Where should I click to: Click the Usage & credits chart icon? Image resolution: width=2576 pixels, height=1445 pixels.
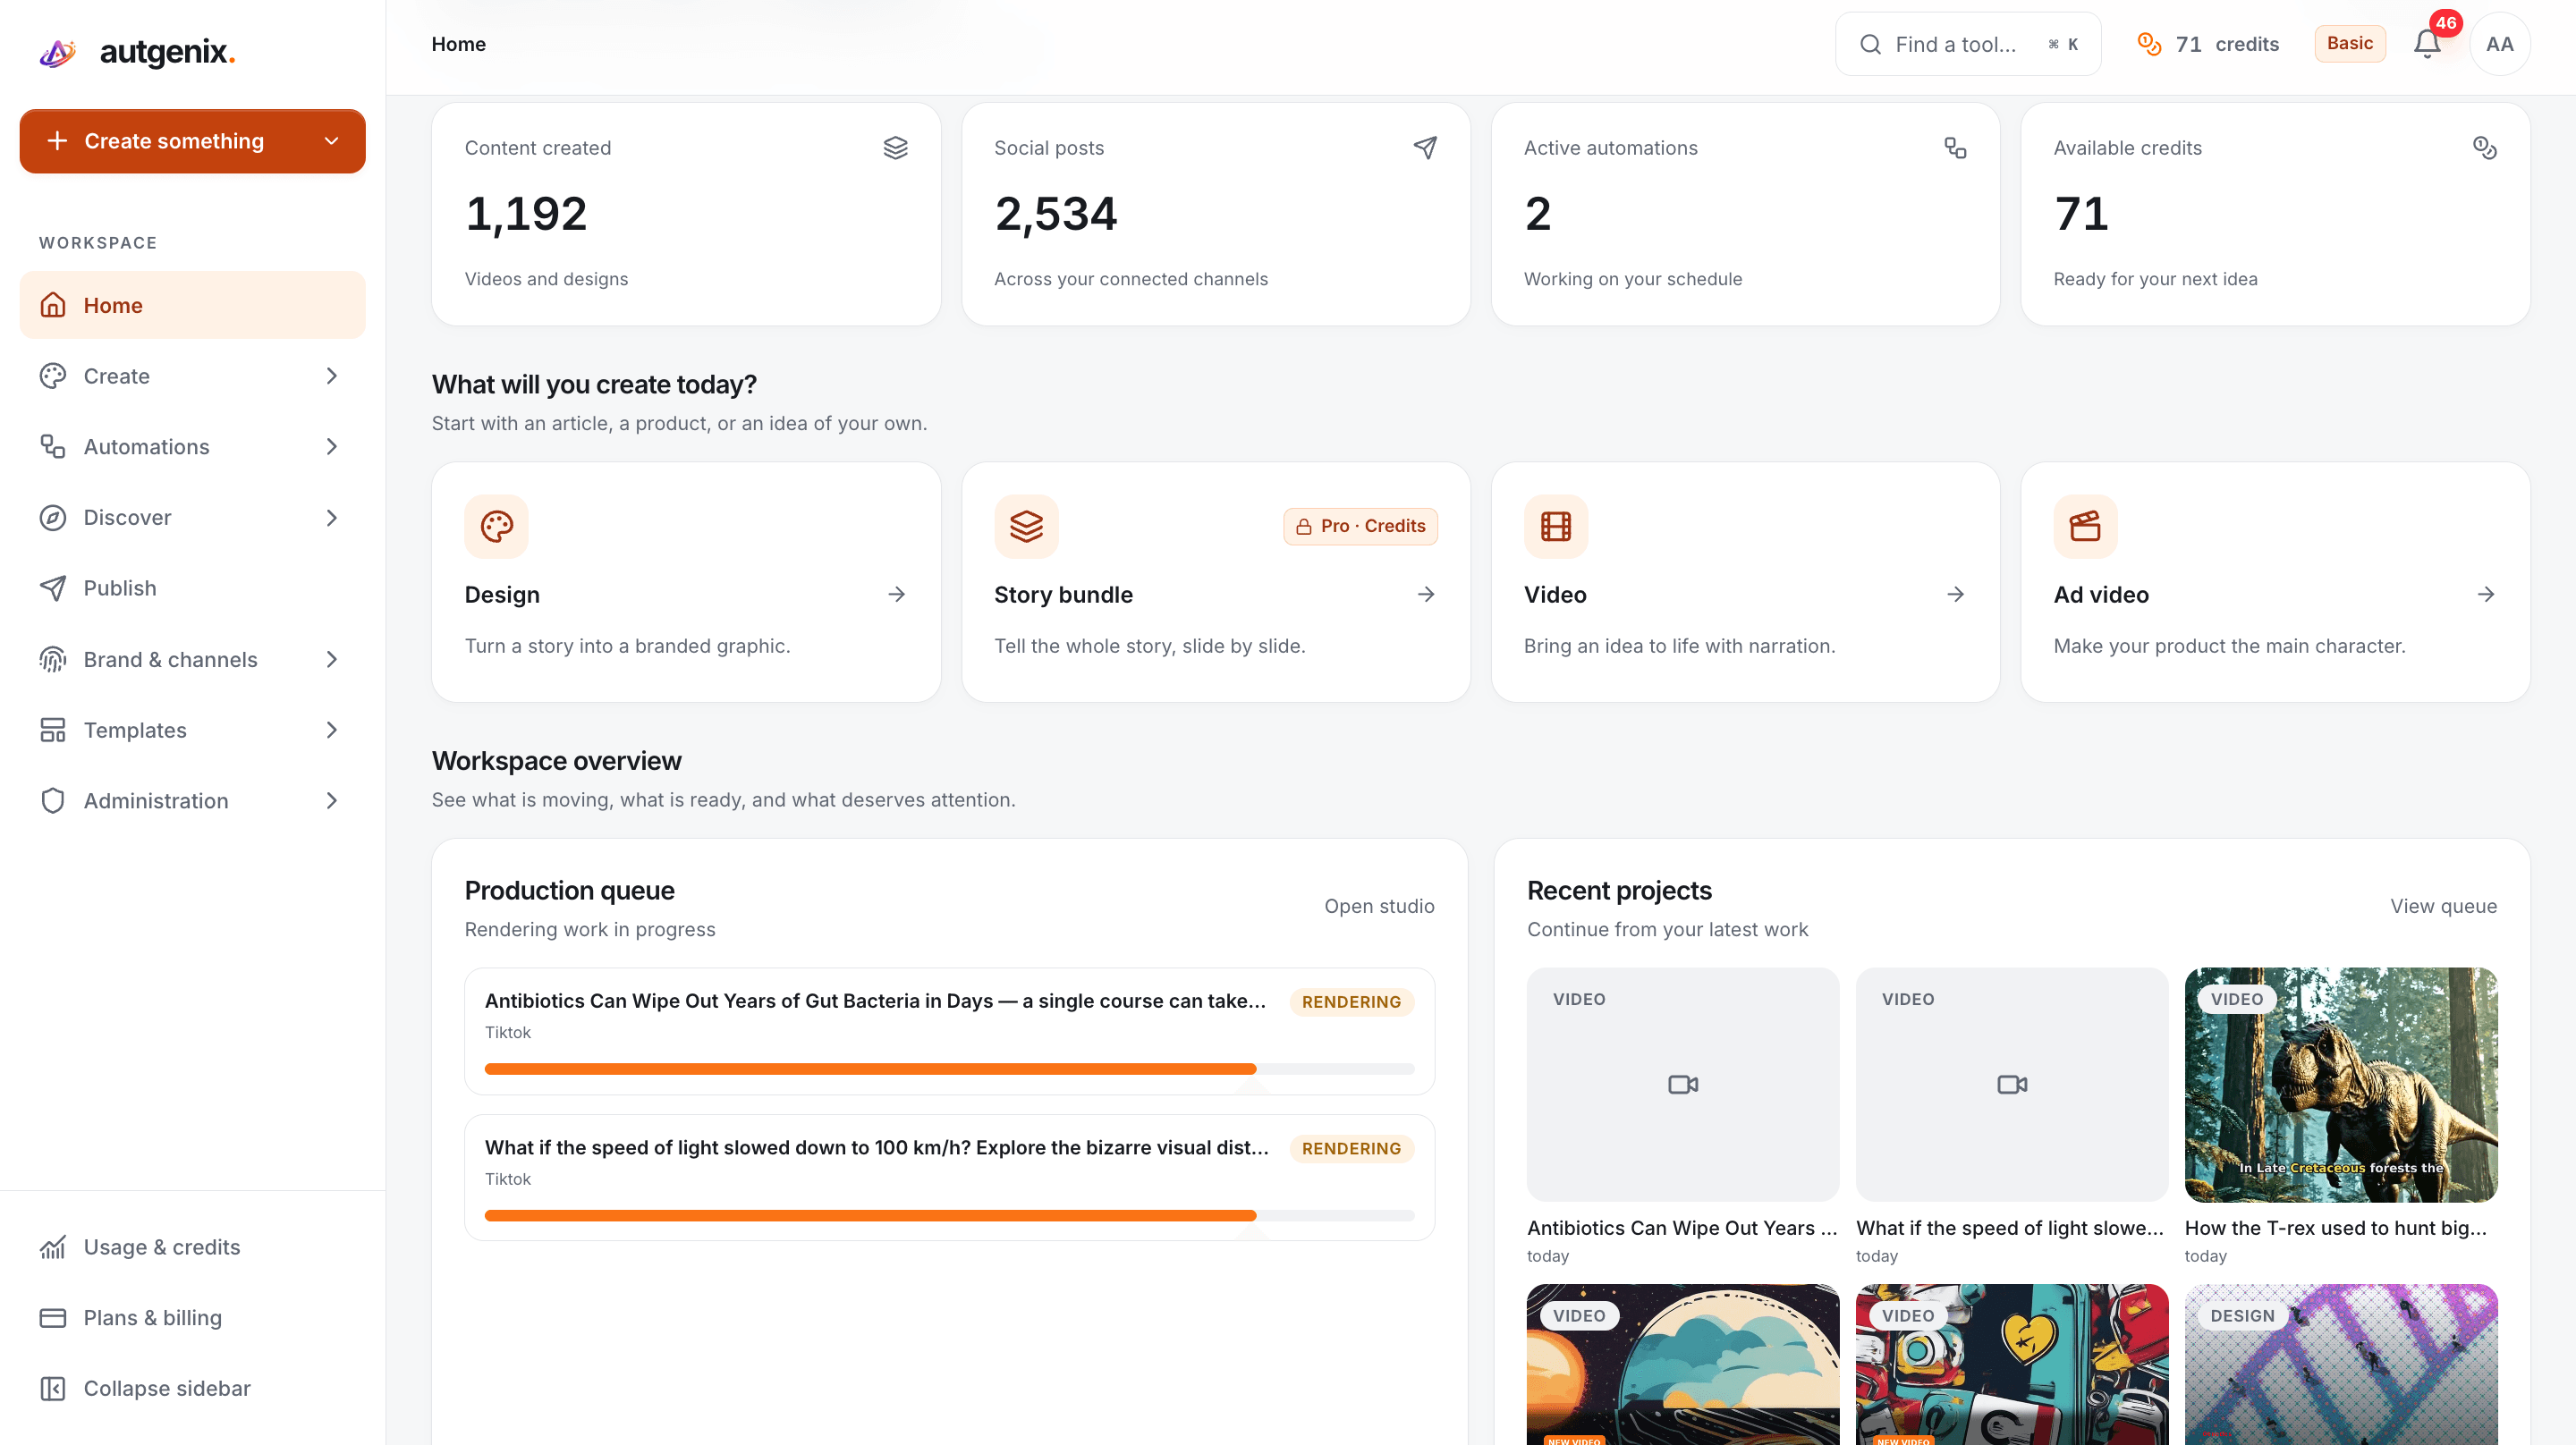[x=53, y=1247]
